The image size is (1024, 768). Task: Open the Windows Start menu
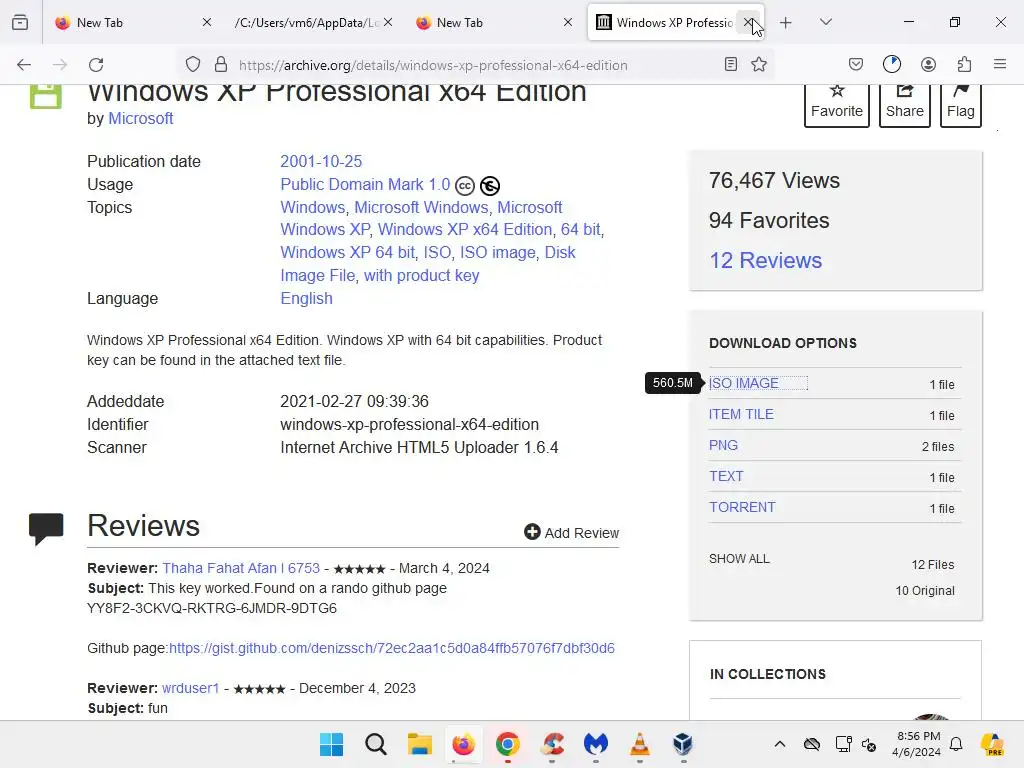click(x=331, y=744)
